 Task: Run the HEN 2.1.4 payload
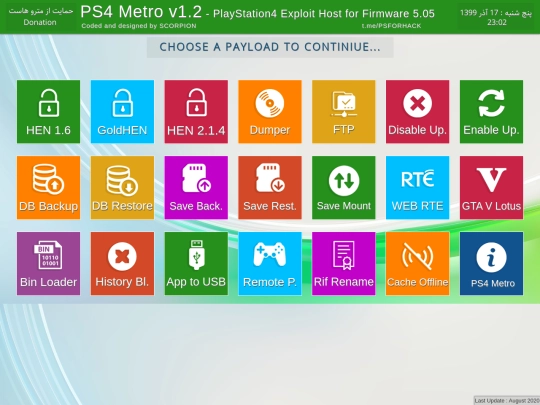(196, 112)
